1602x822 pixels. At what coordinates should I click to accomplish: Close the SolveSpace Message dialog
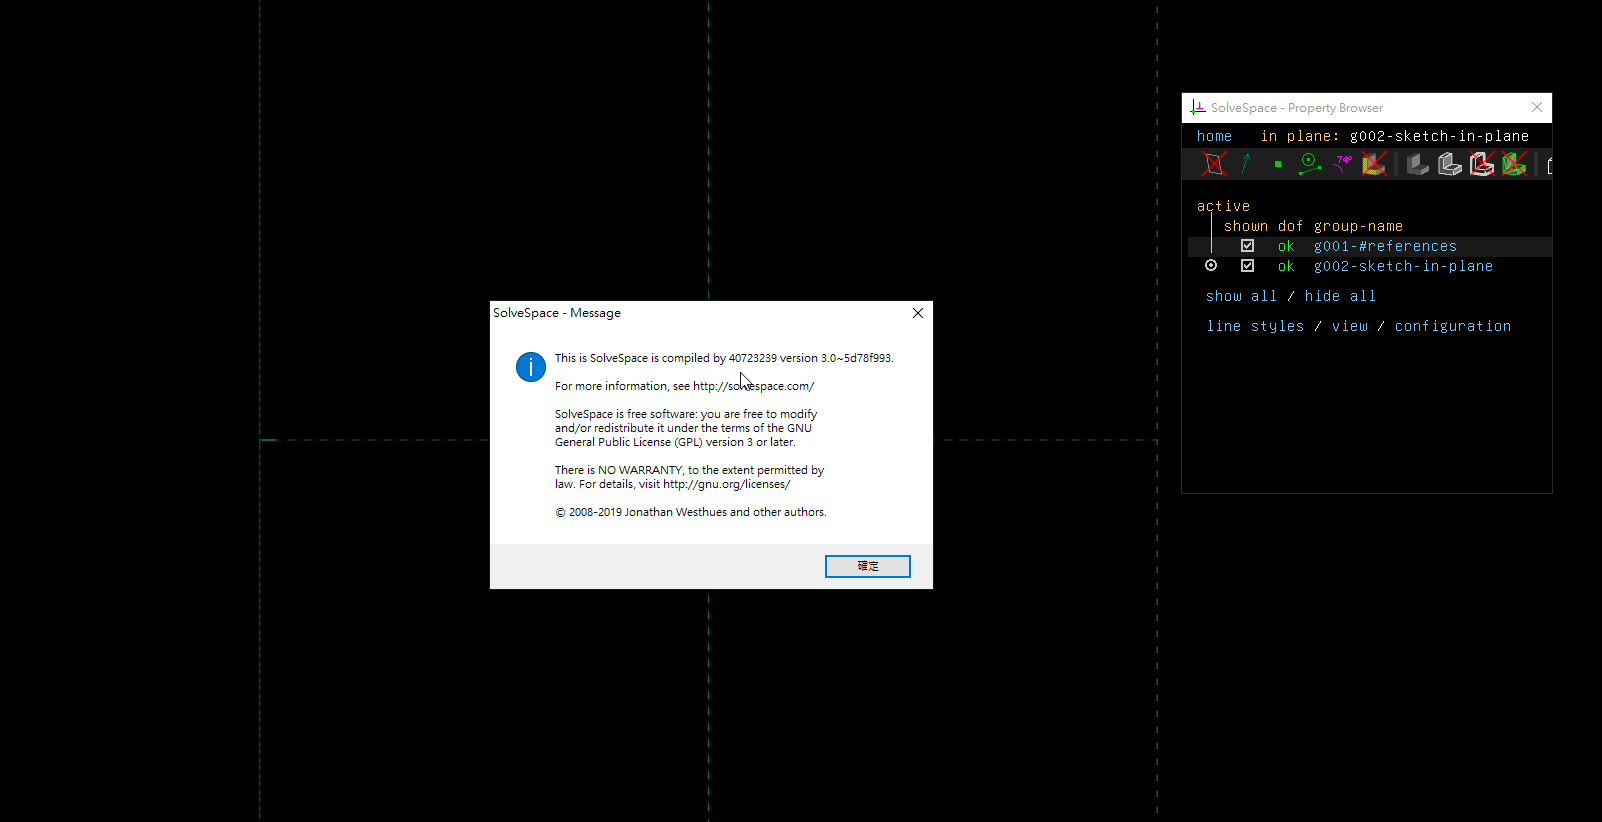tap(918, 313)
